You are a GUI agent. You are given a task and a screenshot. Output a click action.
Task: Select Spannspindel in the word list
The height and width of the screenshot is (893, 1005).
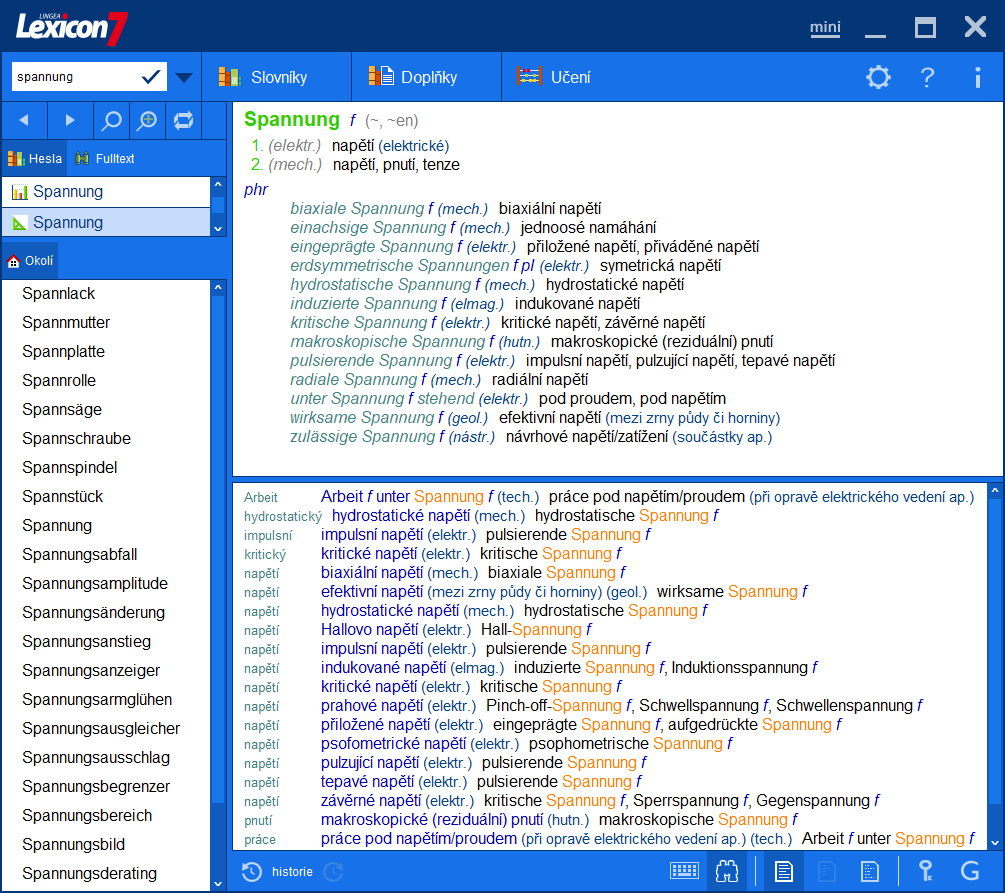pyautogui.click(x=70, y=467)
